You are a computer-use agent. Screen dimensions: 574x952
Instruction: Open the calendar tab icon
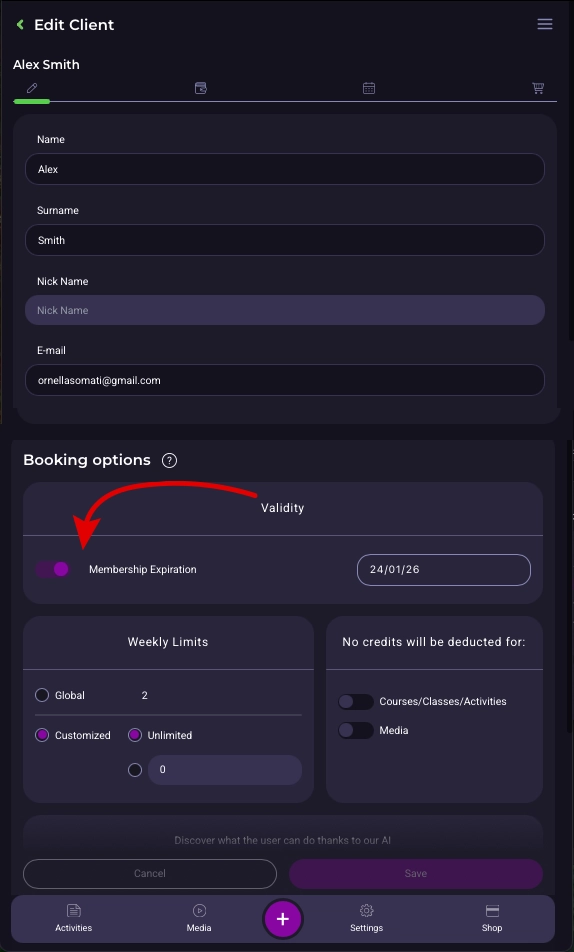click(369, 88)
